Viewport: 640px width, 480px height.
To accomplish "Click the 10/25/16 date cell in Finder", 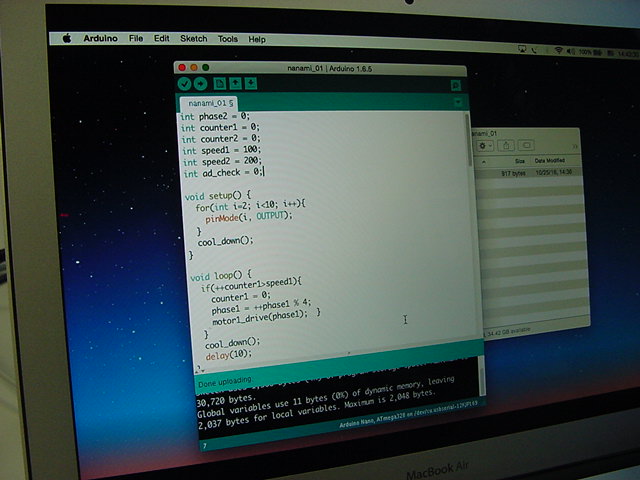I will pyautogui.click(x=553, y=172).
